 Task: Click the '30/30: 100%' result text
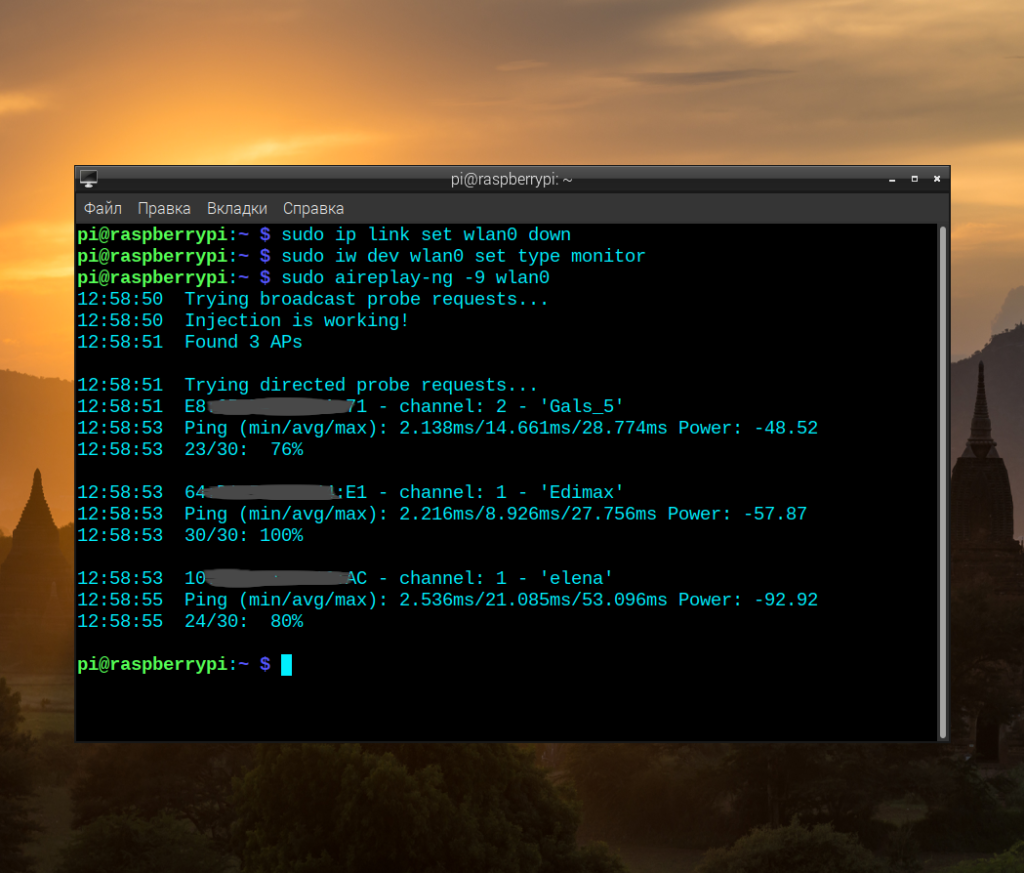pyautogui.click(x=243, y=535)
